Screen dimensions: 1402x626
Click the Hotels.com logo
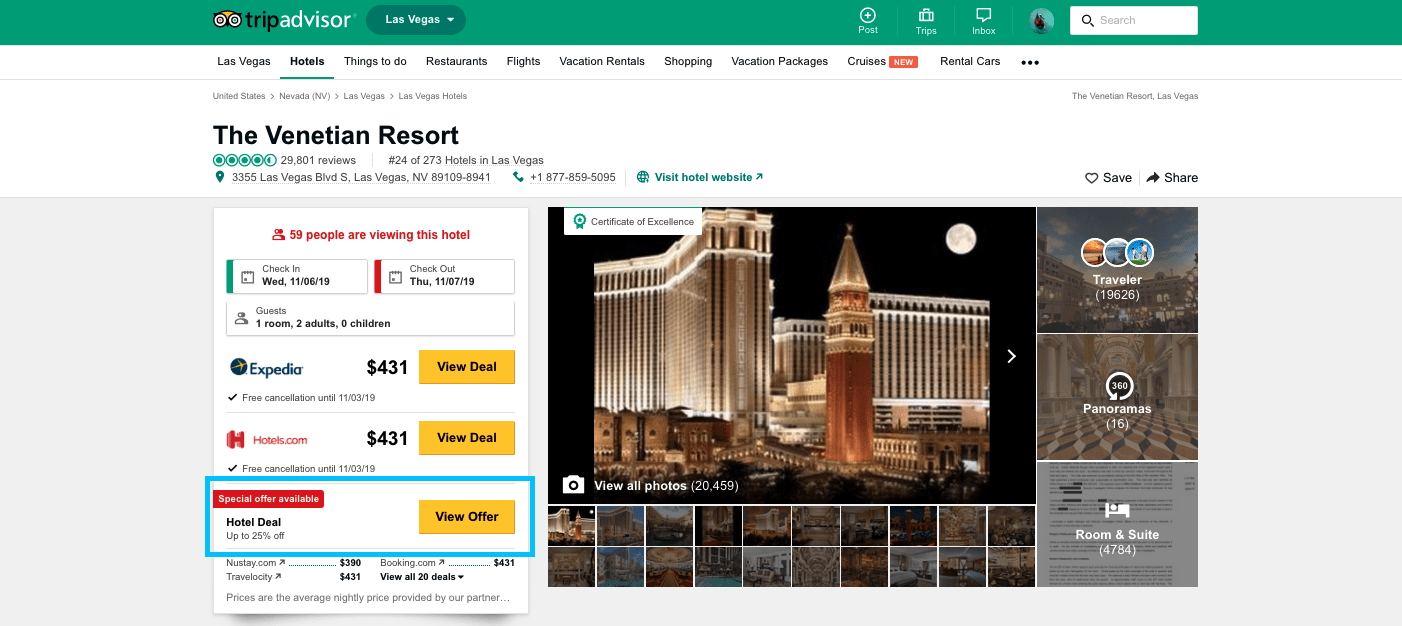pyautogui.click(x=267, y=439)
